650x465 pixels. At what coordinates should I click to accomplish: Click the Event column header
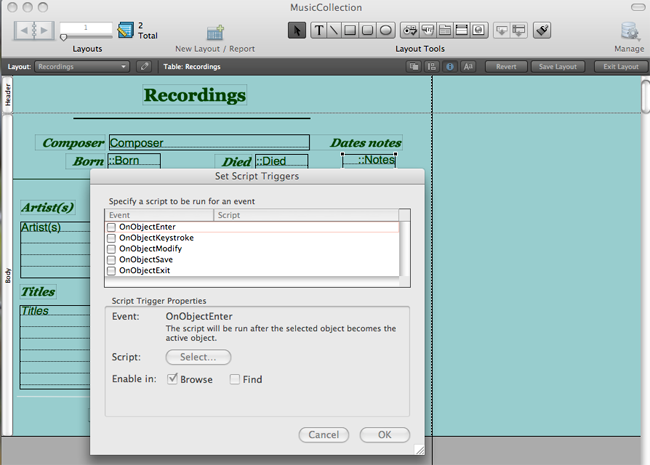(159, 215)
